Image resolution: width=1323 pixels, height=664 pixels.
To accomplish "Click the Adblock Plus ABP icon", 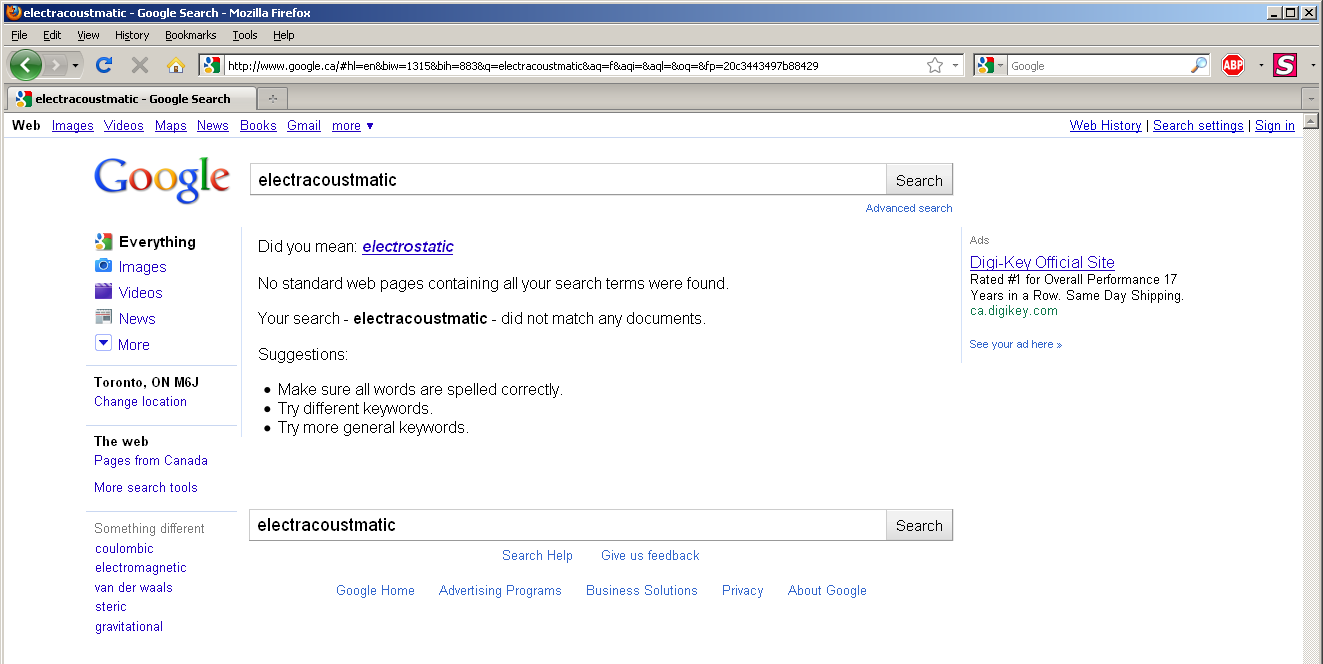I will [1233, 65].
